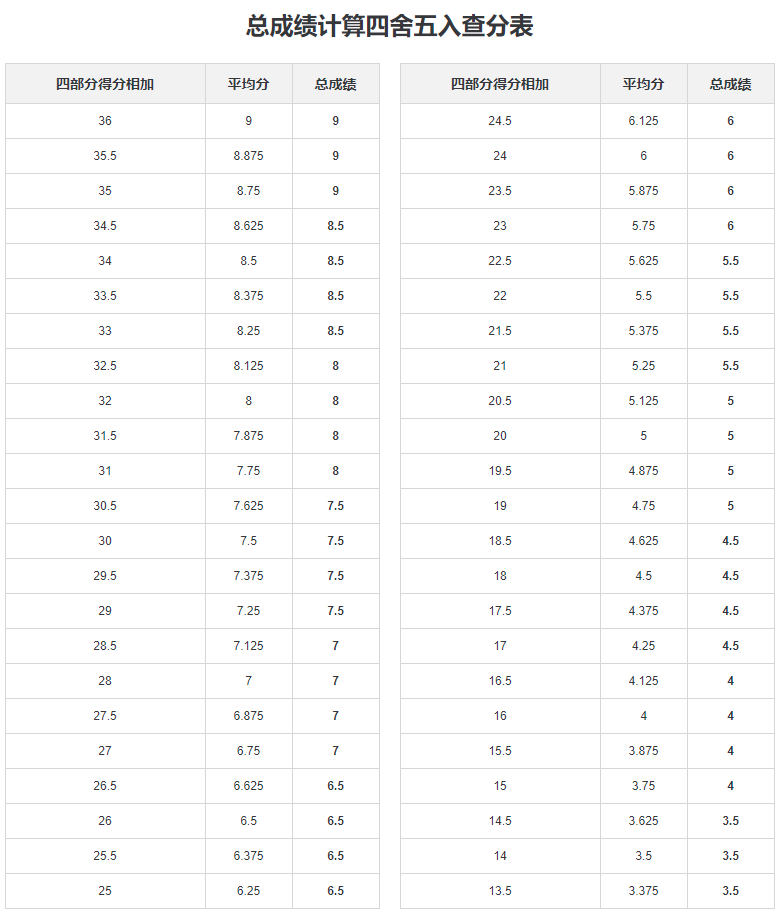Select the right table header 四部分得分相加
782x916 pixels.
(500, 84)
